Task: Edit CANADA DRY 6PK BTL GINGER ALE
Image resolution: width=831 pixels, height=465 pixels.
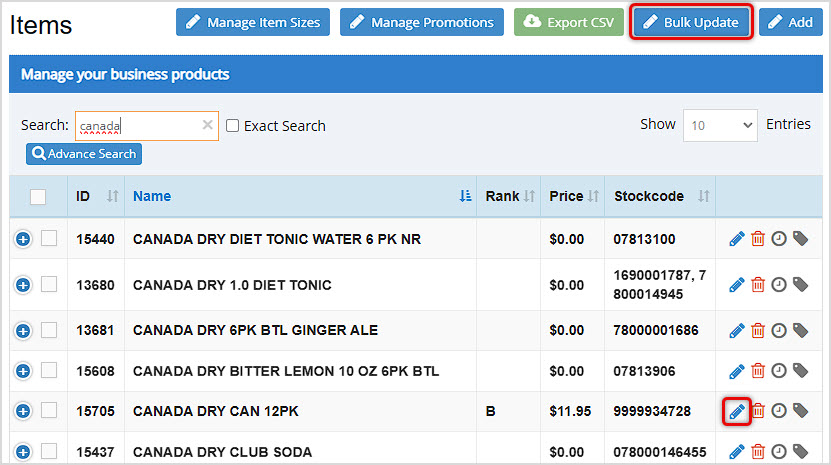Action: [737, 331]
